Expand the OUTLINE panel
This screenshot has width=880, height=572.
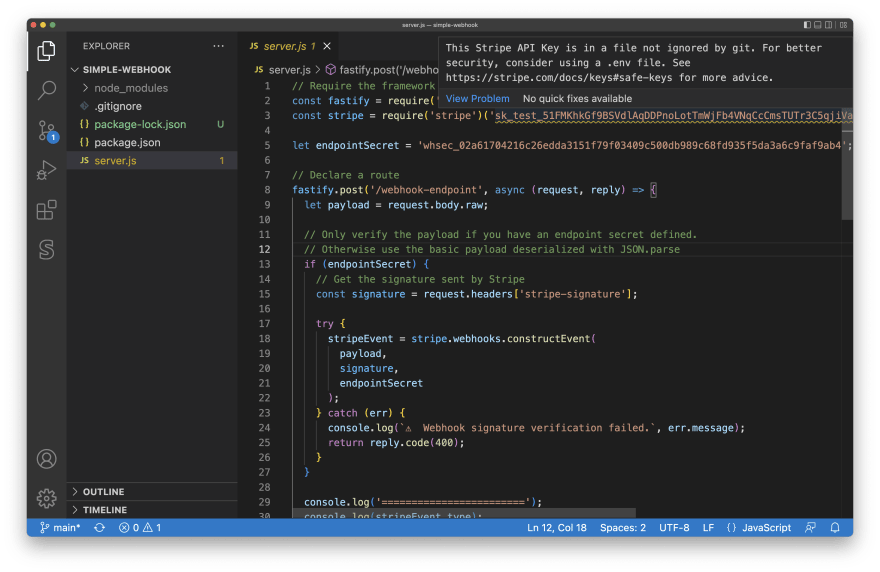[152, 492]
